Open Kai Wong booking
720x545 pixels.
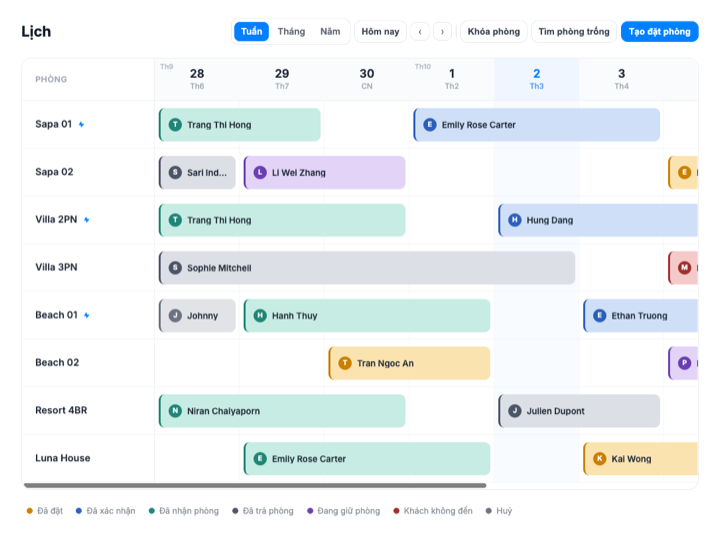(641, 459)
